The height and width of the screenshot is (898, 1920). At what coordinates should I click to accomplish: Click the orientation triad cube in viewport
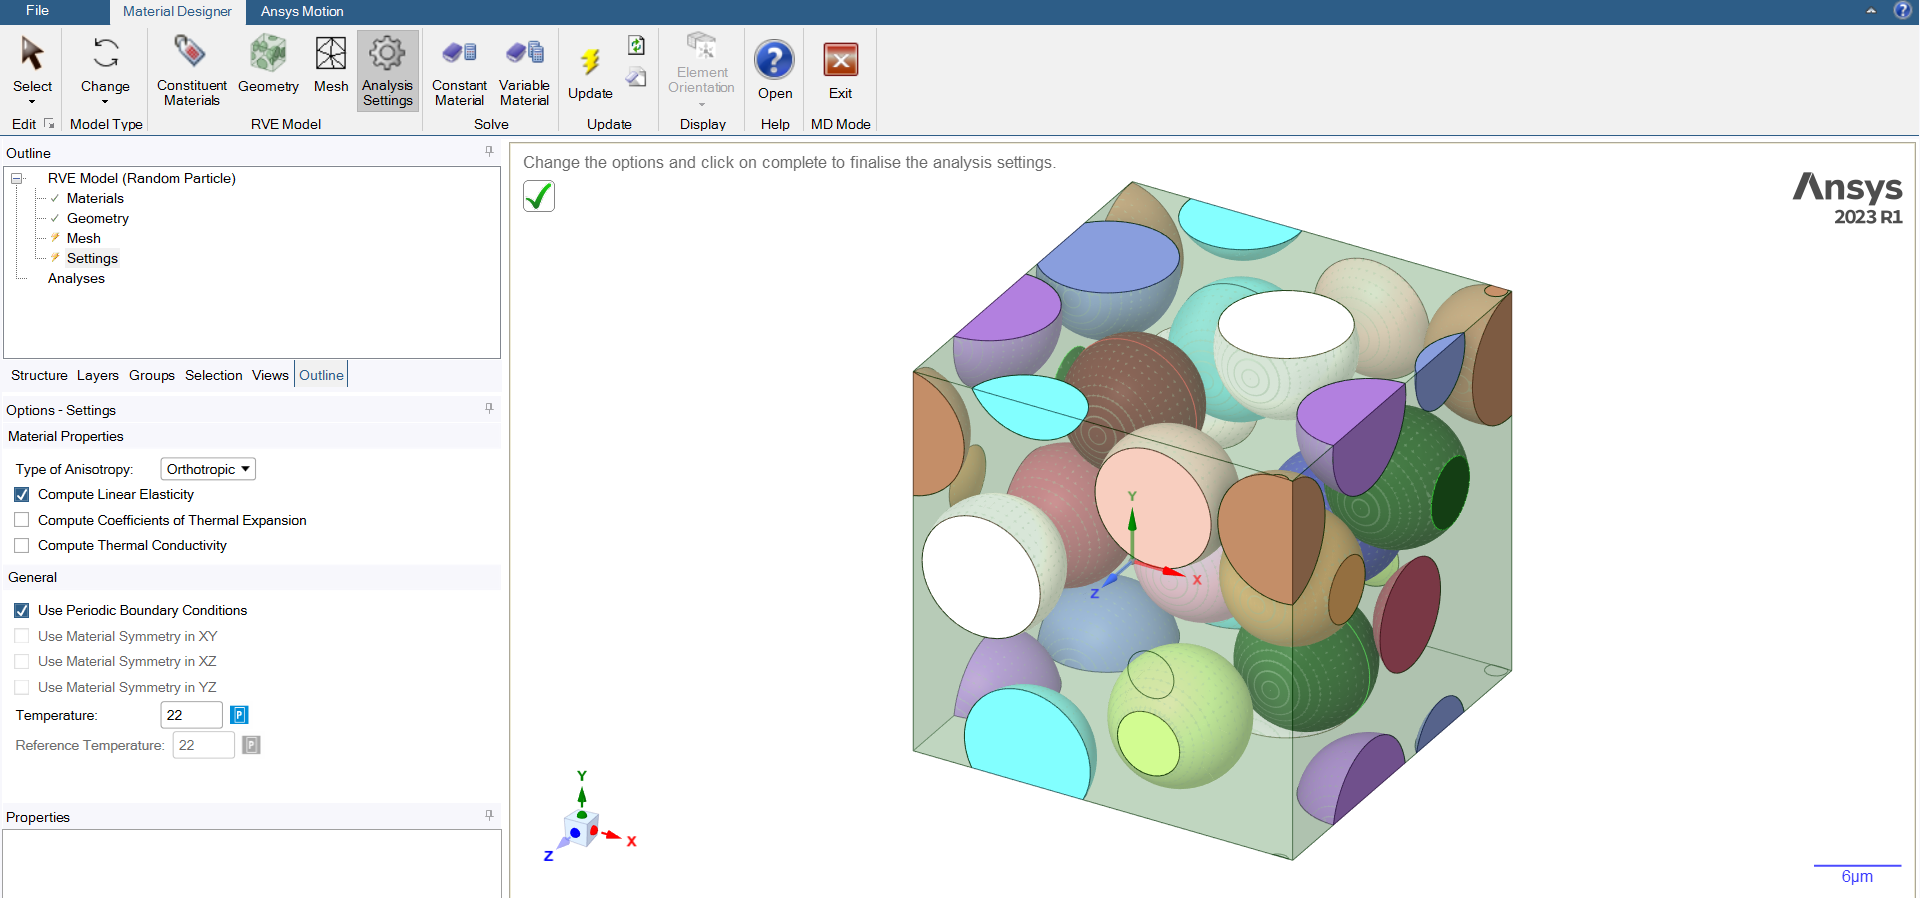(580, 830)
